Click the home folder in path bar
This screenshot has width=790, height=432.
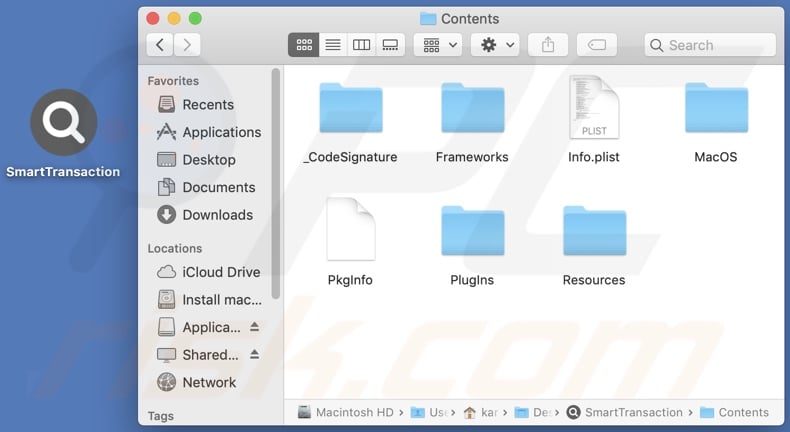pyautogui.click(x=481, y=412)
